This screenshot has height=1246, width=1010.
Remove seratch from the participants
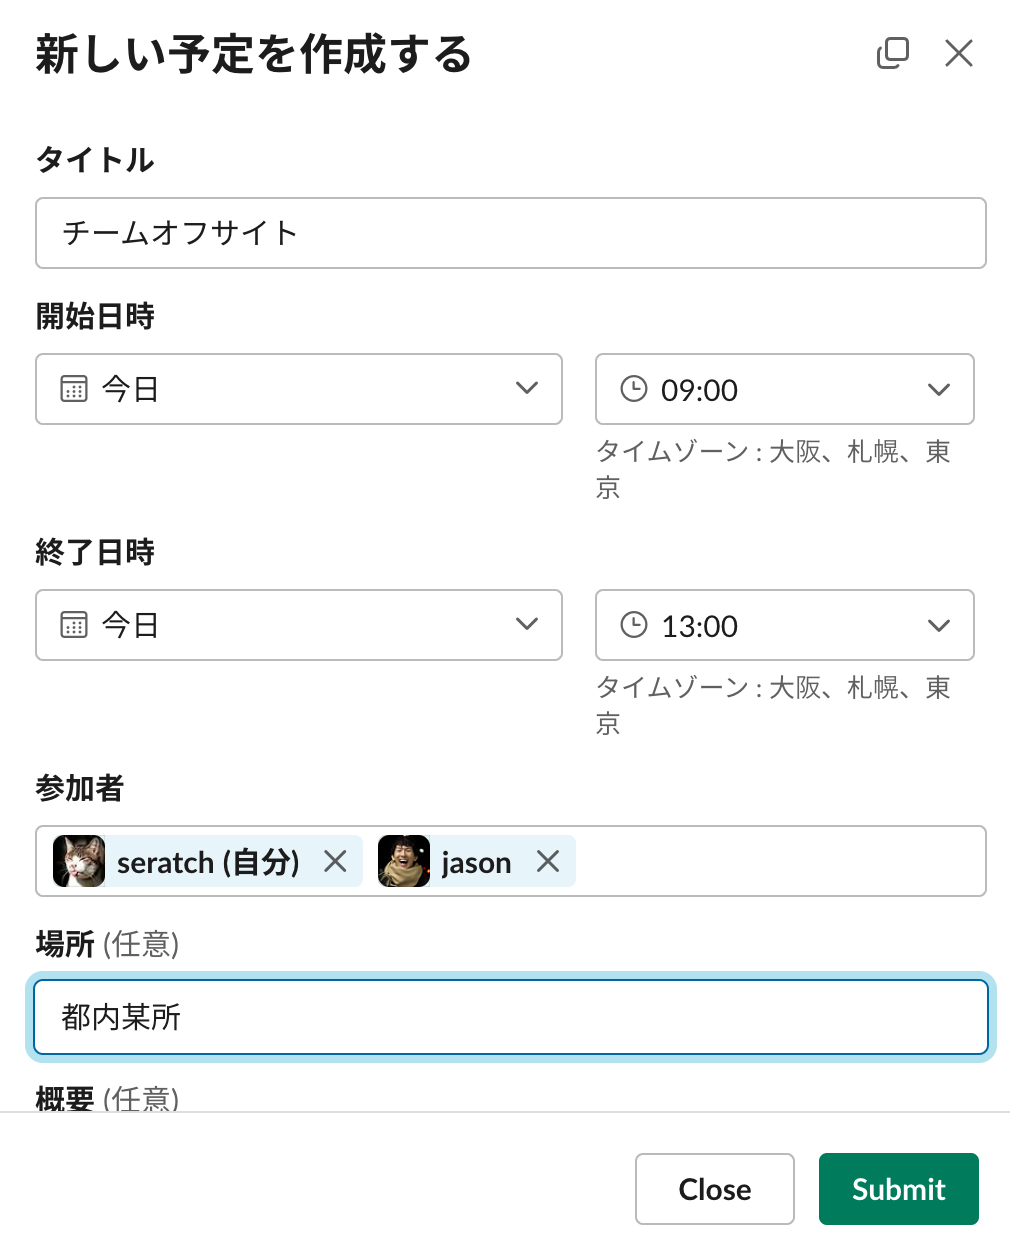point(335,861)
